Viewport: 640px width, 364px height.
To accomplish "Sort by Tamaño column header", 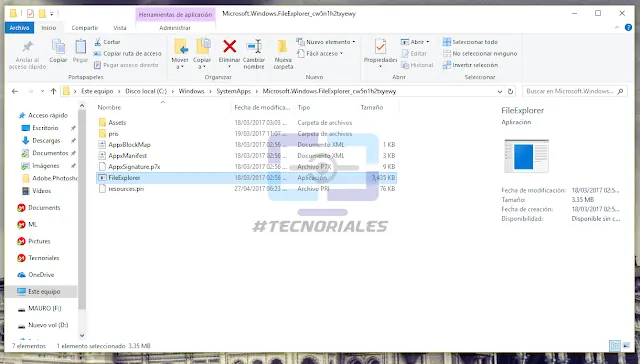I will click(x=371, y=107).
